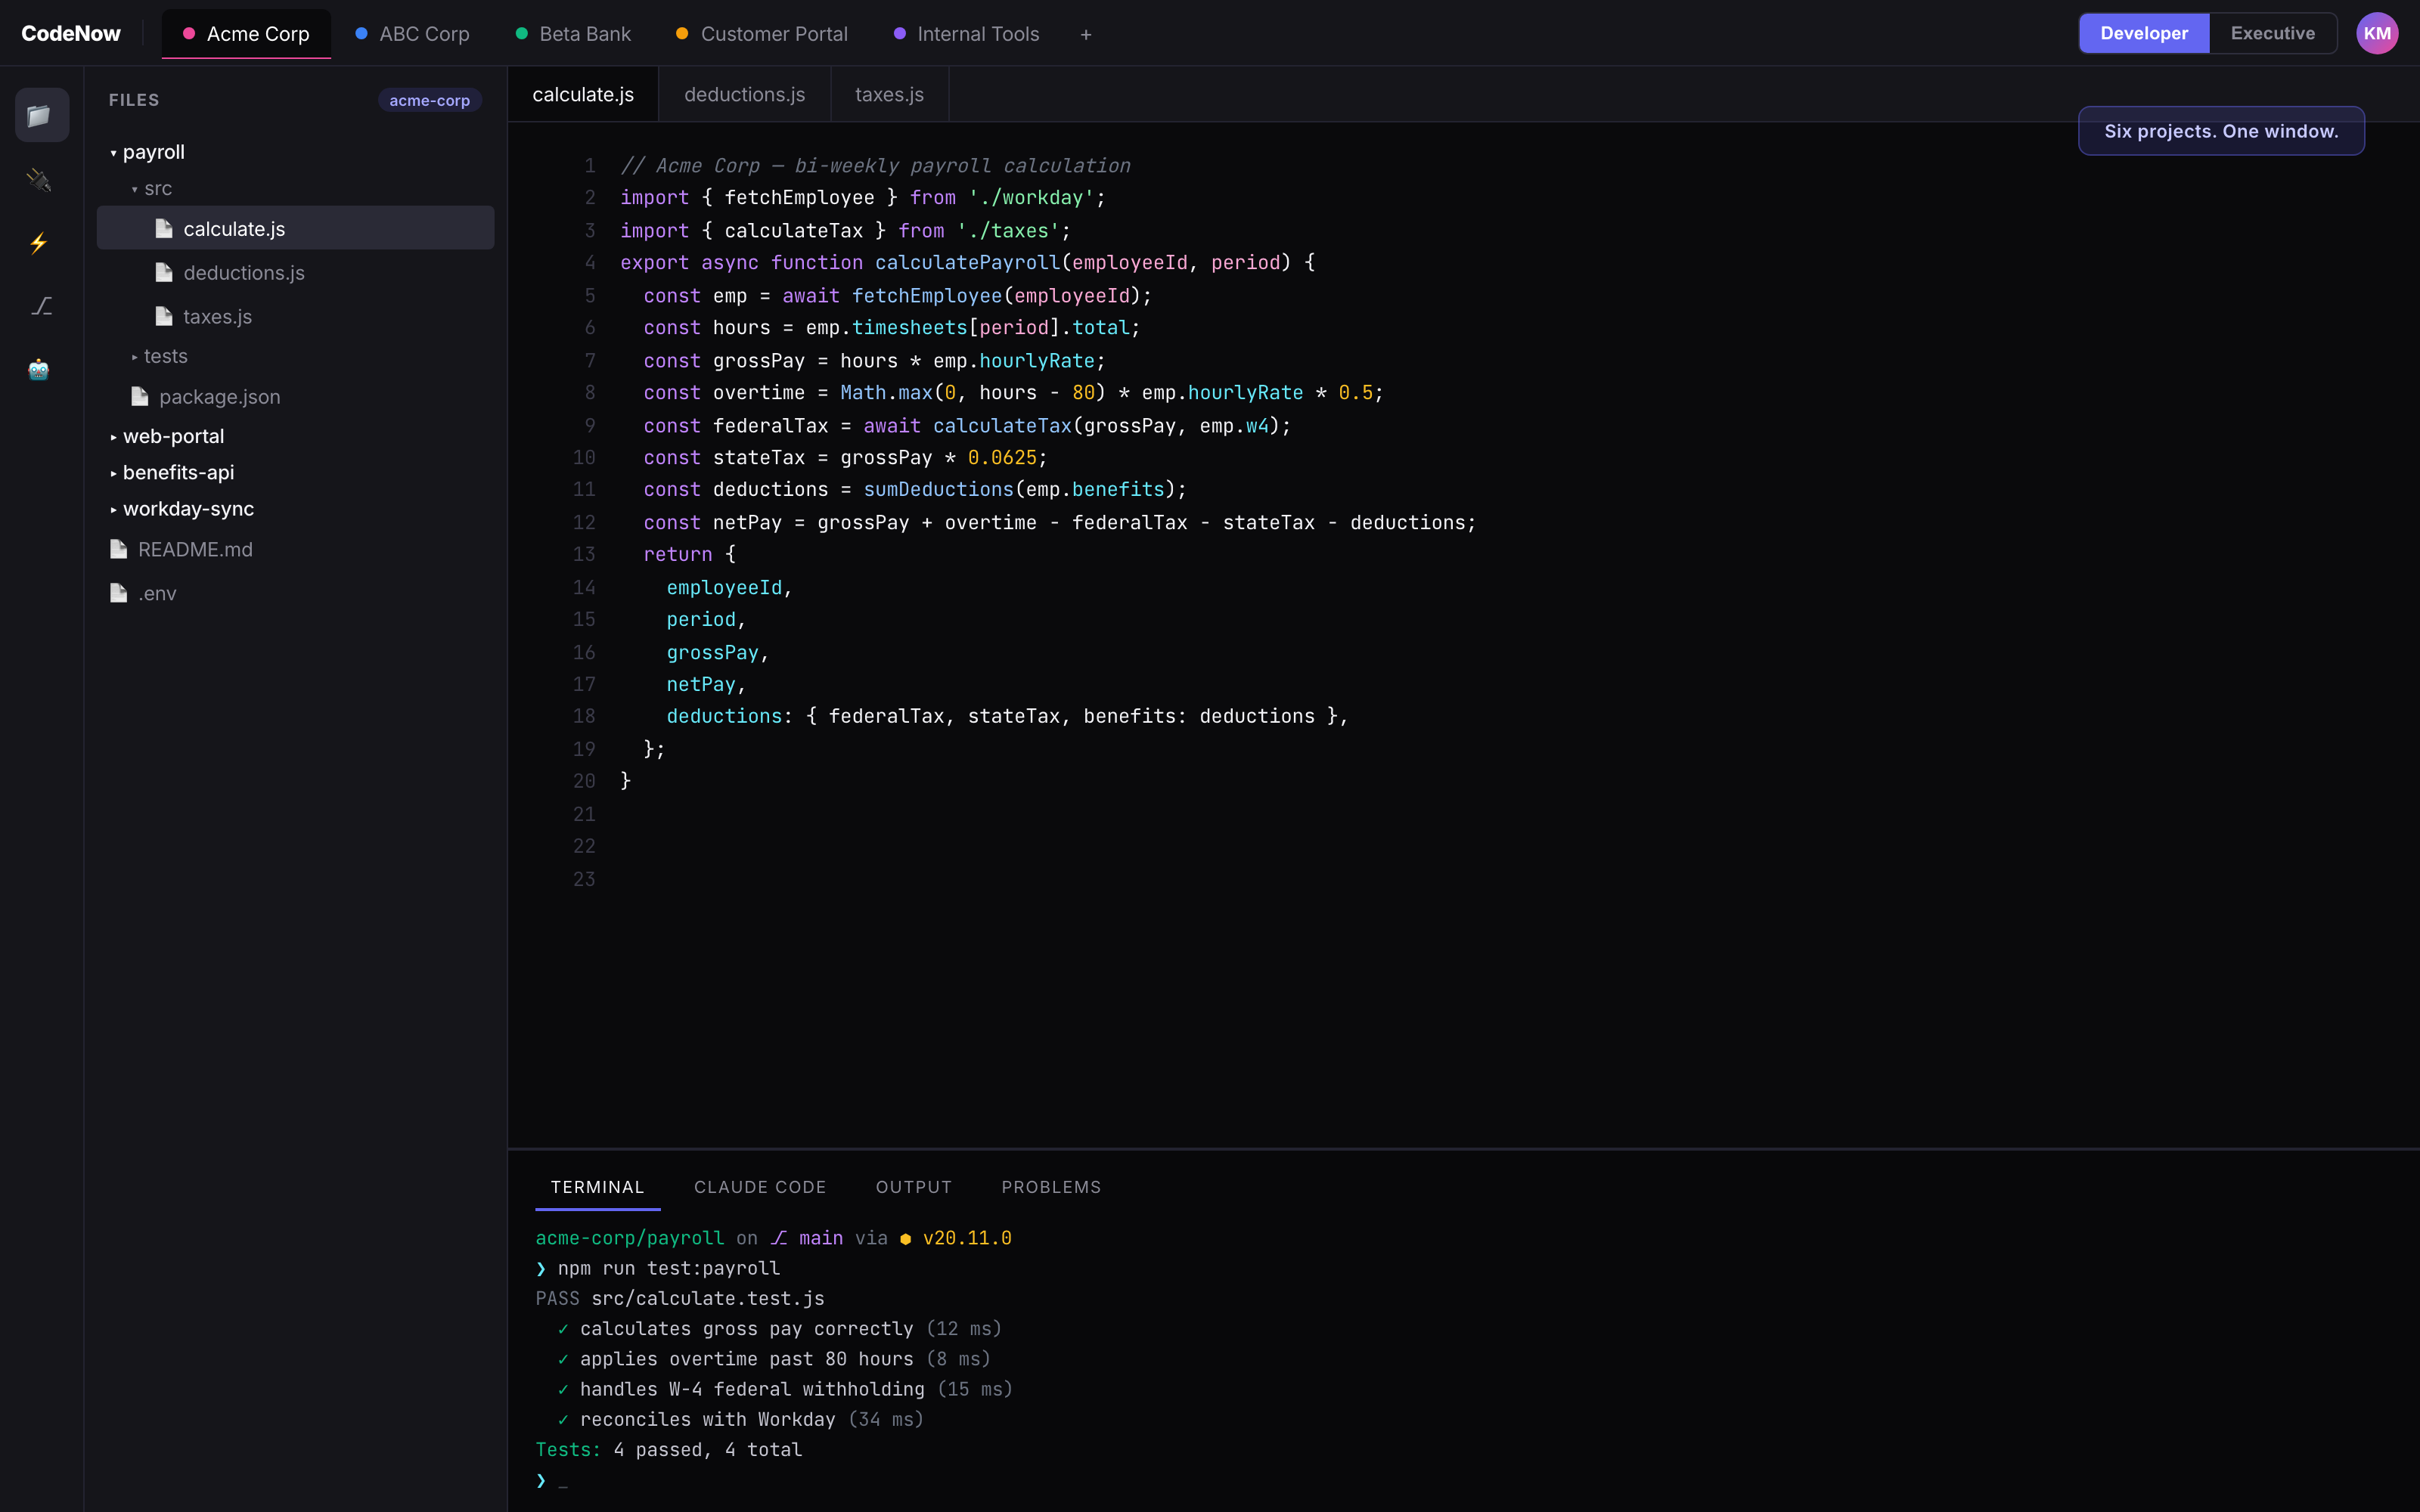Click the file icon beside calculate.js in tree

pyautogui.click(x=164, y=229)
